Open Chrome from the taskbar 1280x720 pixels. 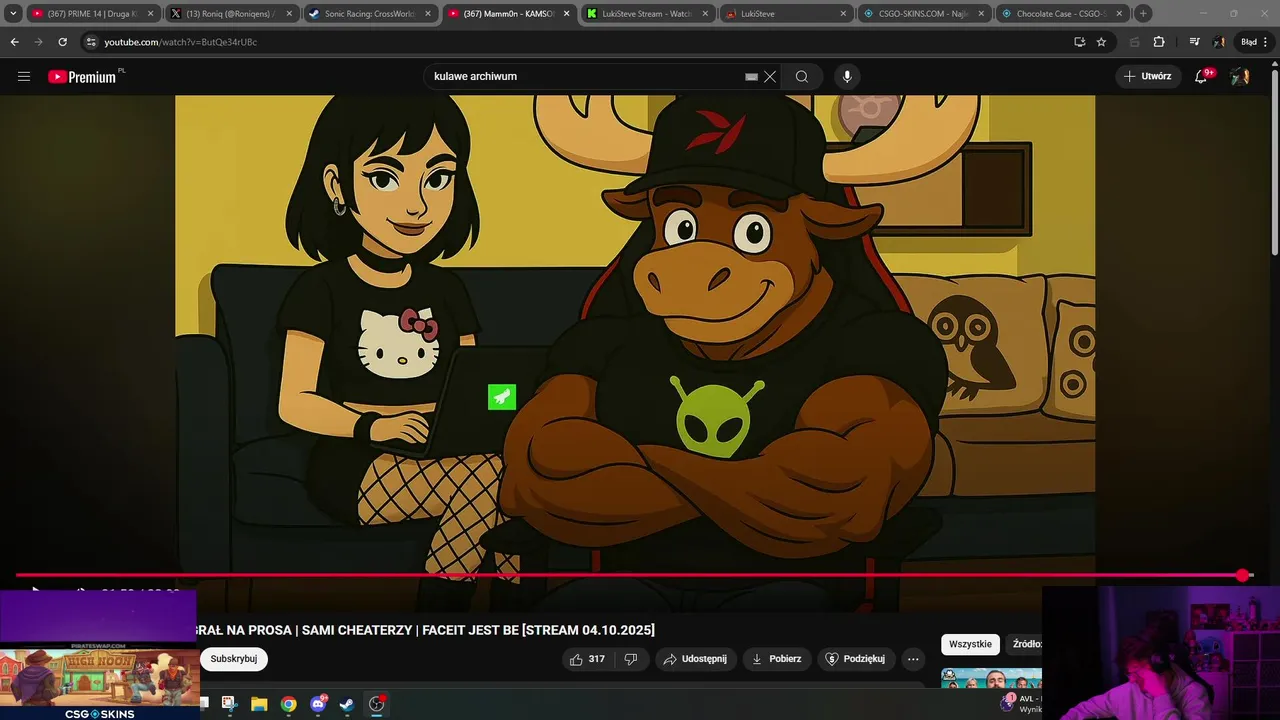point(288,704)
